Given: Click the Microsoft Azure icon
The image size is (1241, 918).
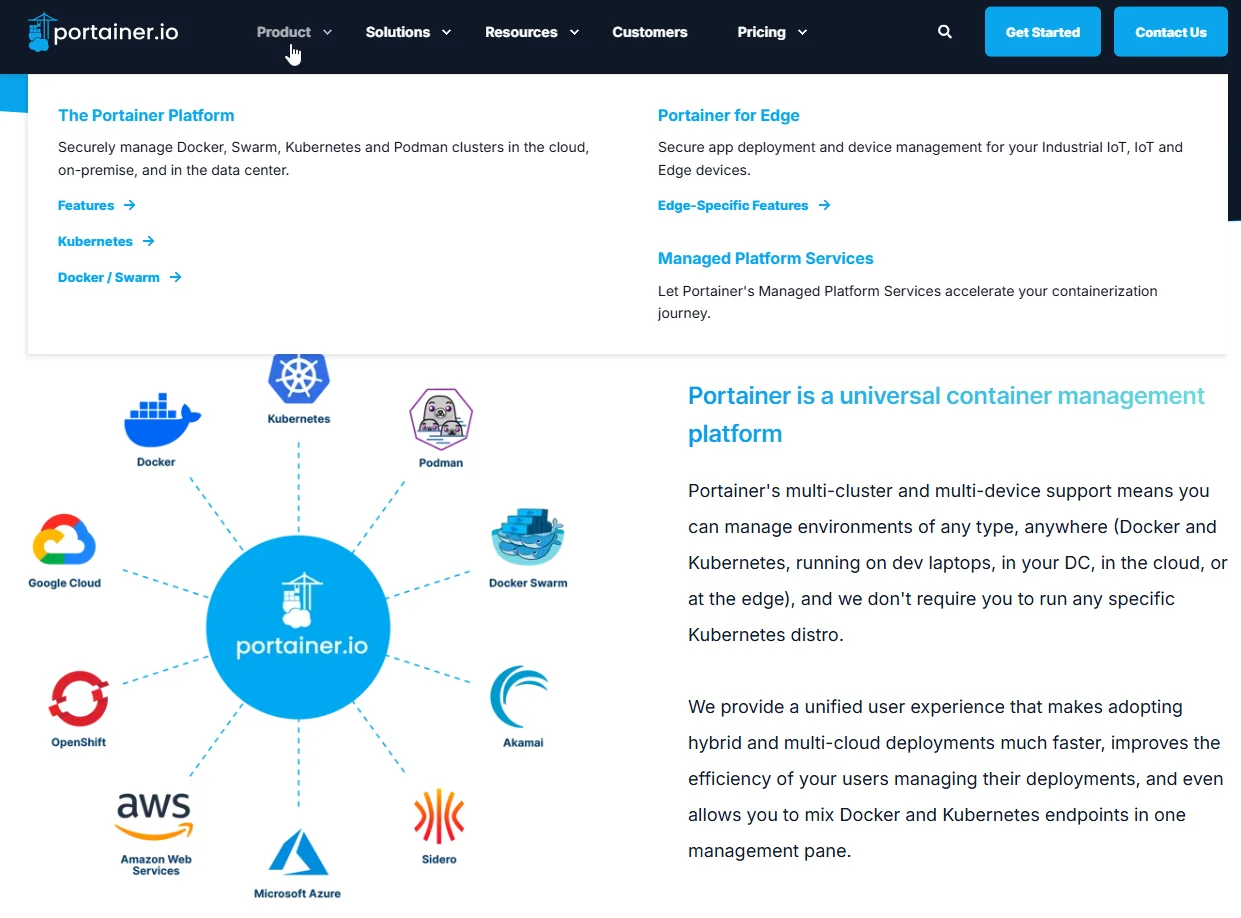Looking at the screenshot, I should coord(298,853).
